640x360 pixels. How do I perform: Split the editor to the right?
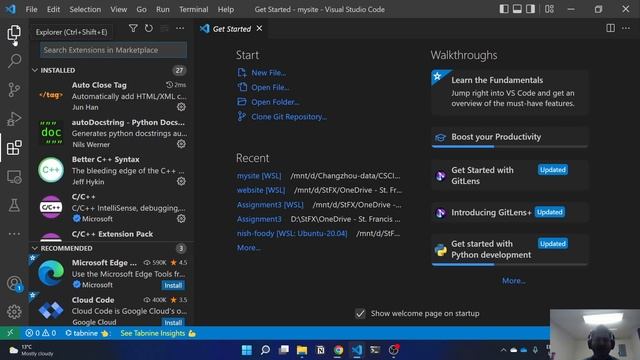pos(611,28)
